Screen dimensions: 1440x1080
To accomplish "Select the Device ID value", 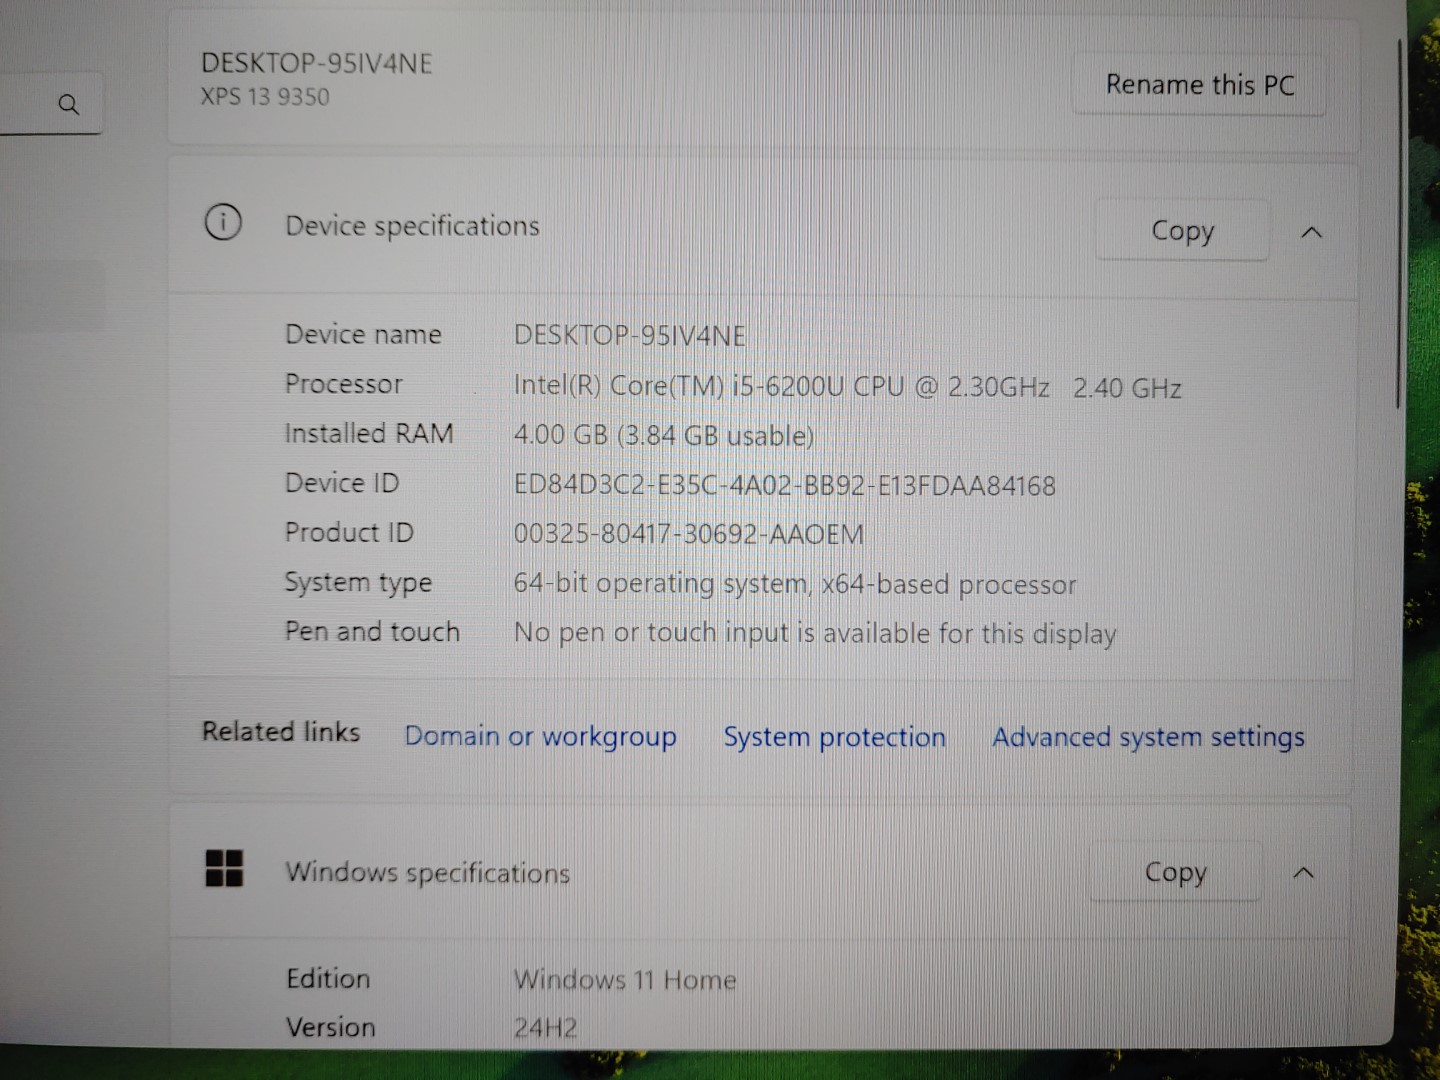I will (x=784, y=484).
